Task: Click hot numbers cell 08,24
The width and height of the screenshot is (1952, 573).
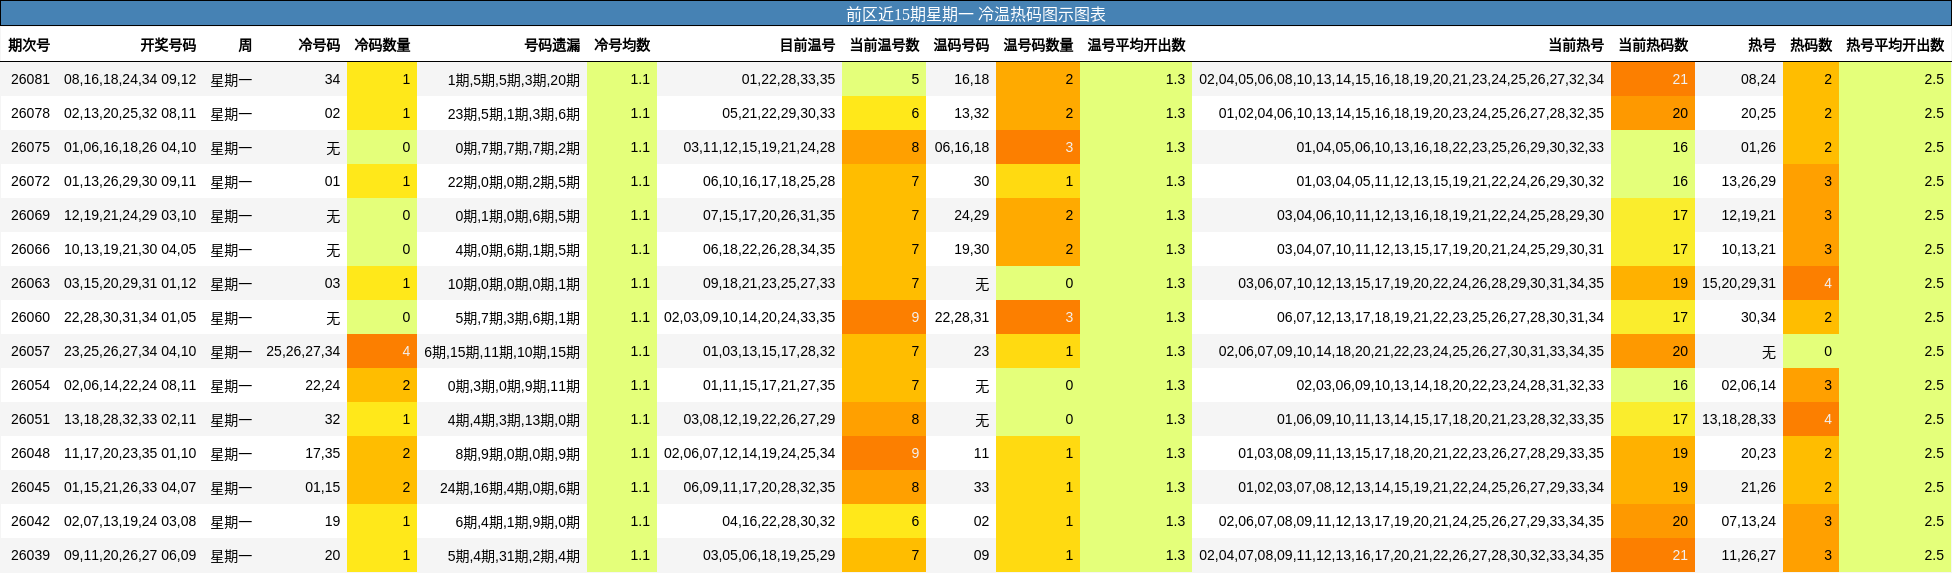Action: point(1758,79)
